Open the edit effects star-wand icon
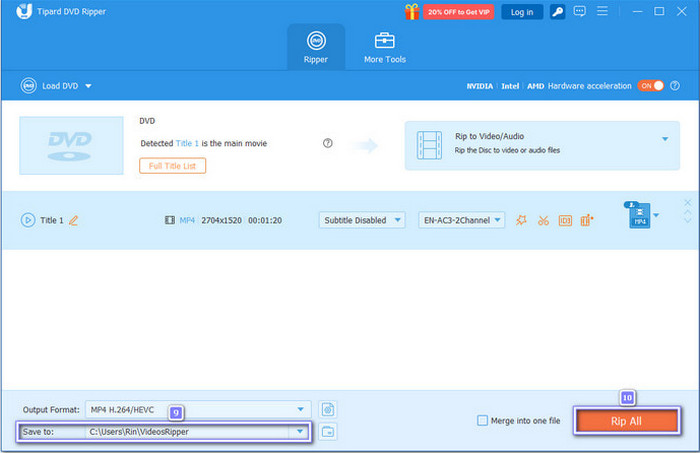 pyautogui.click(x=521, y=220)
